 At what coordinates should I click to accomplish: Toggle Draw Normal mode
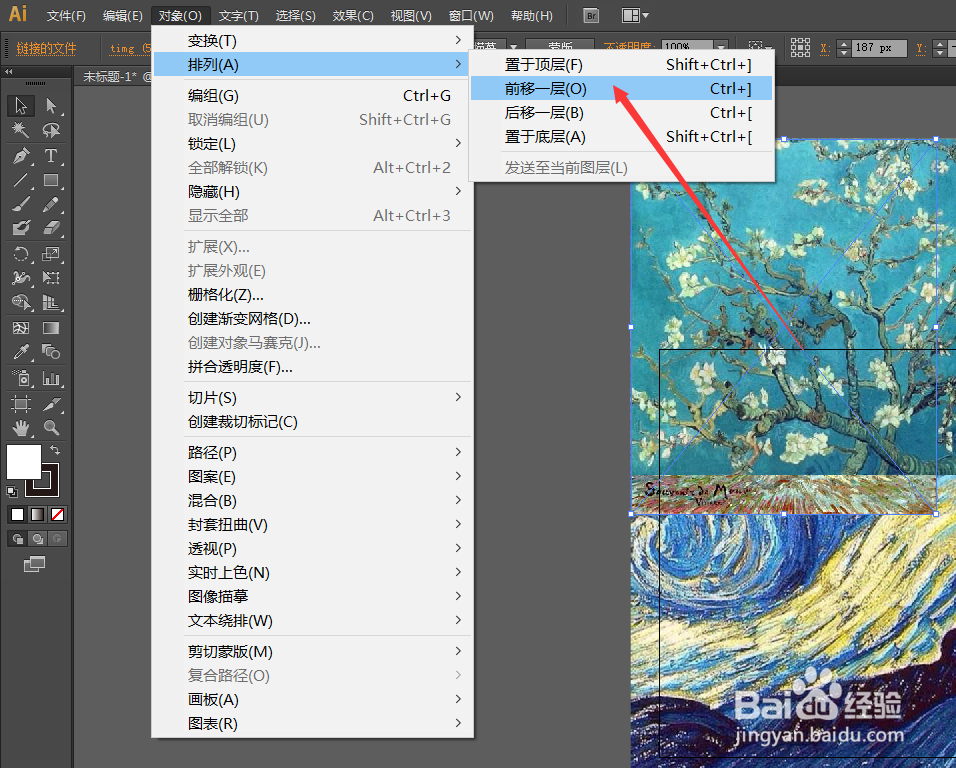click(x=18, y=539)
